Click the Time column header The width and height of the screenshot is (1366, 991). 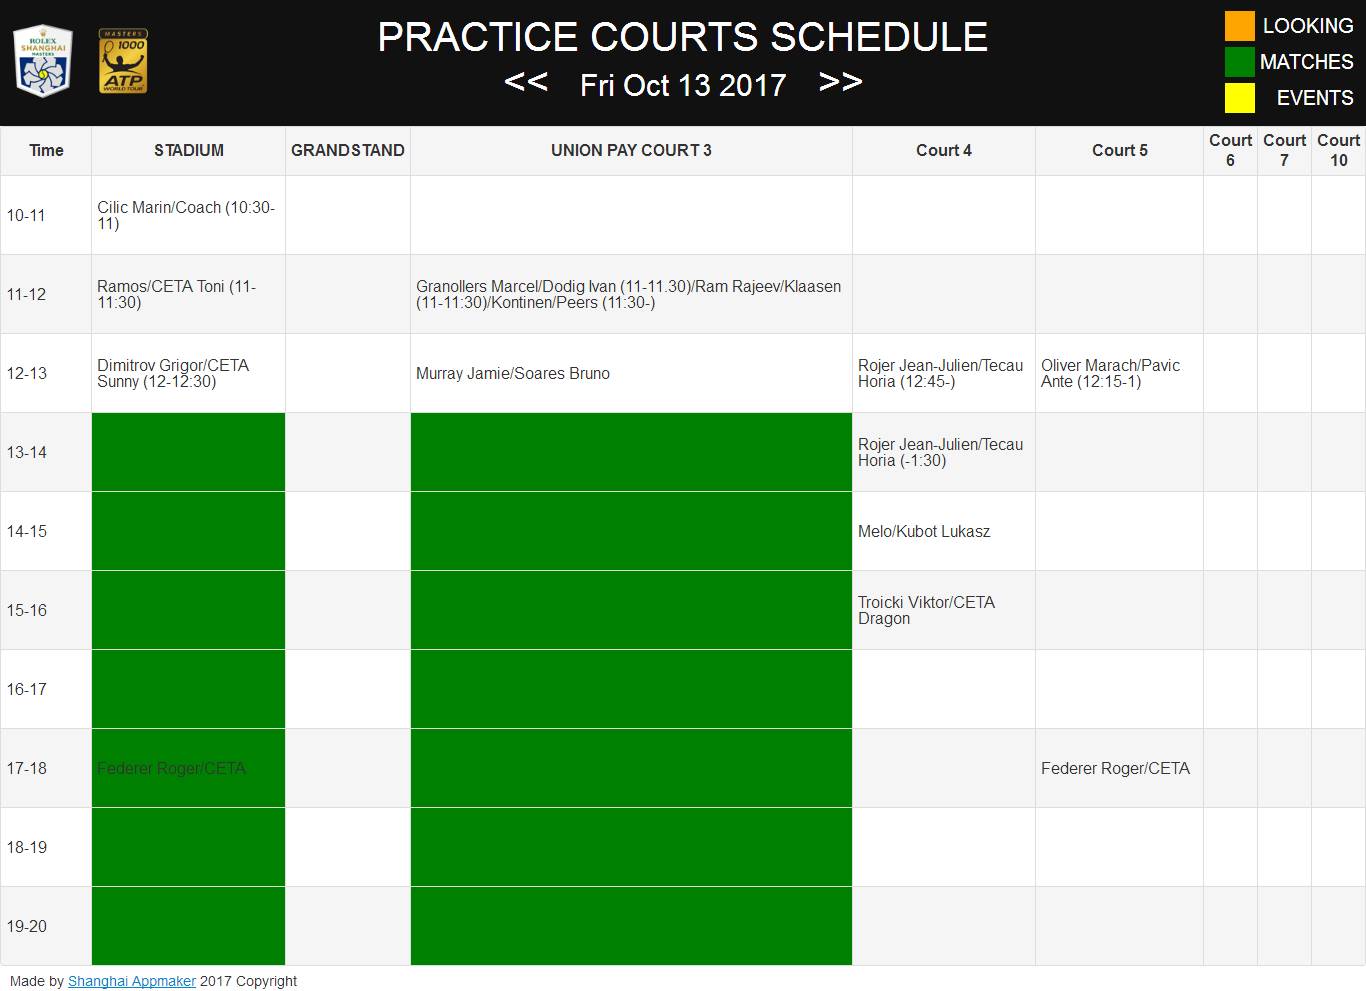pos(46,150)
